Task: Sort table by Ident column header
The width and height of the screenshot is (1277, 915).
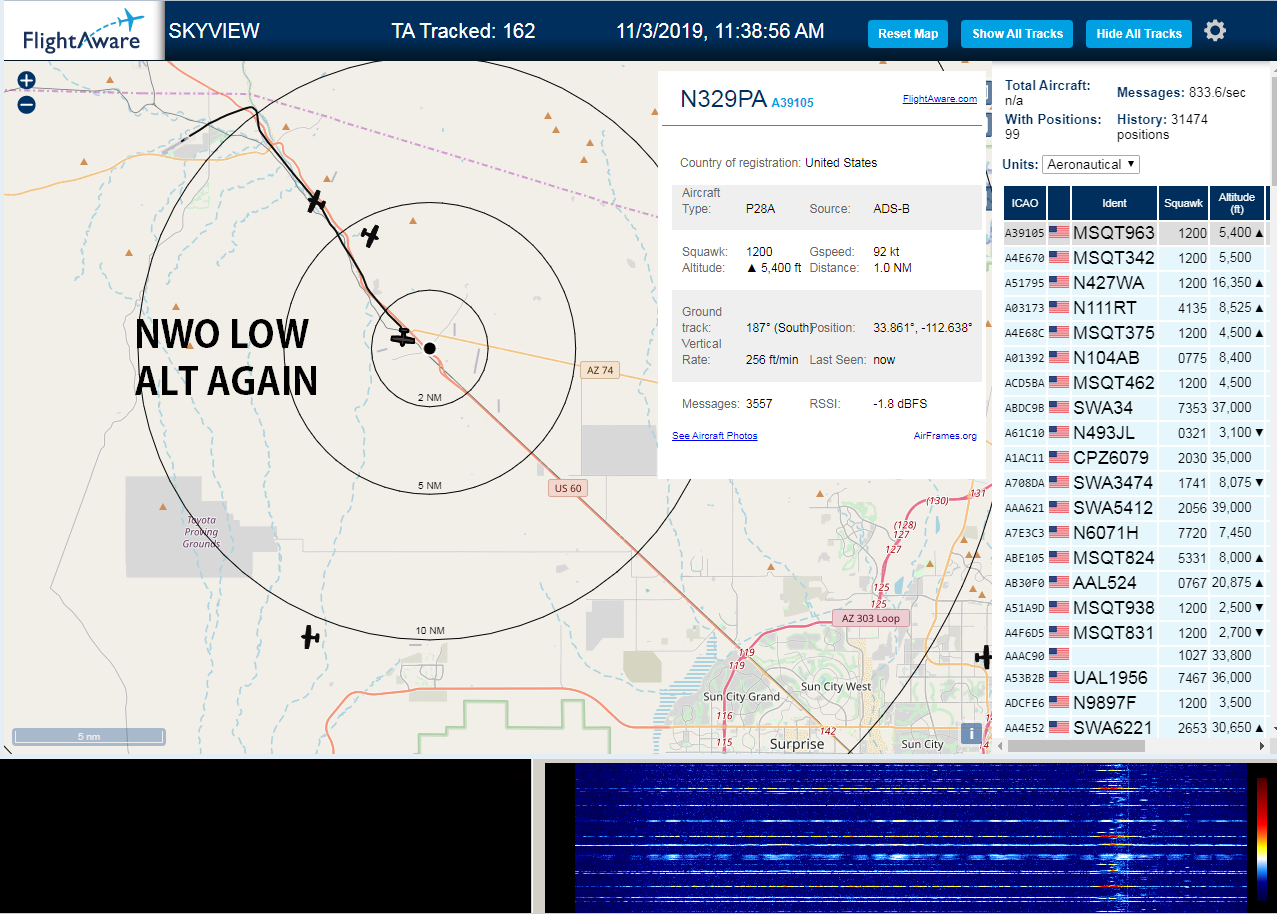Action: (x=1114, y=203)
